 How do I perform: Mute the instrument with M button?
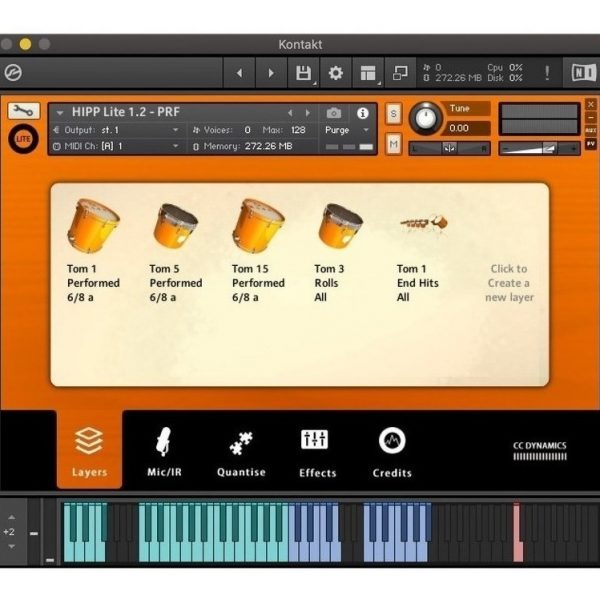tap(393, 144)
